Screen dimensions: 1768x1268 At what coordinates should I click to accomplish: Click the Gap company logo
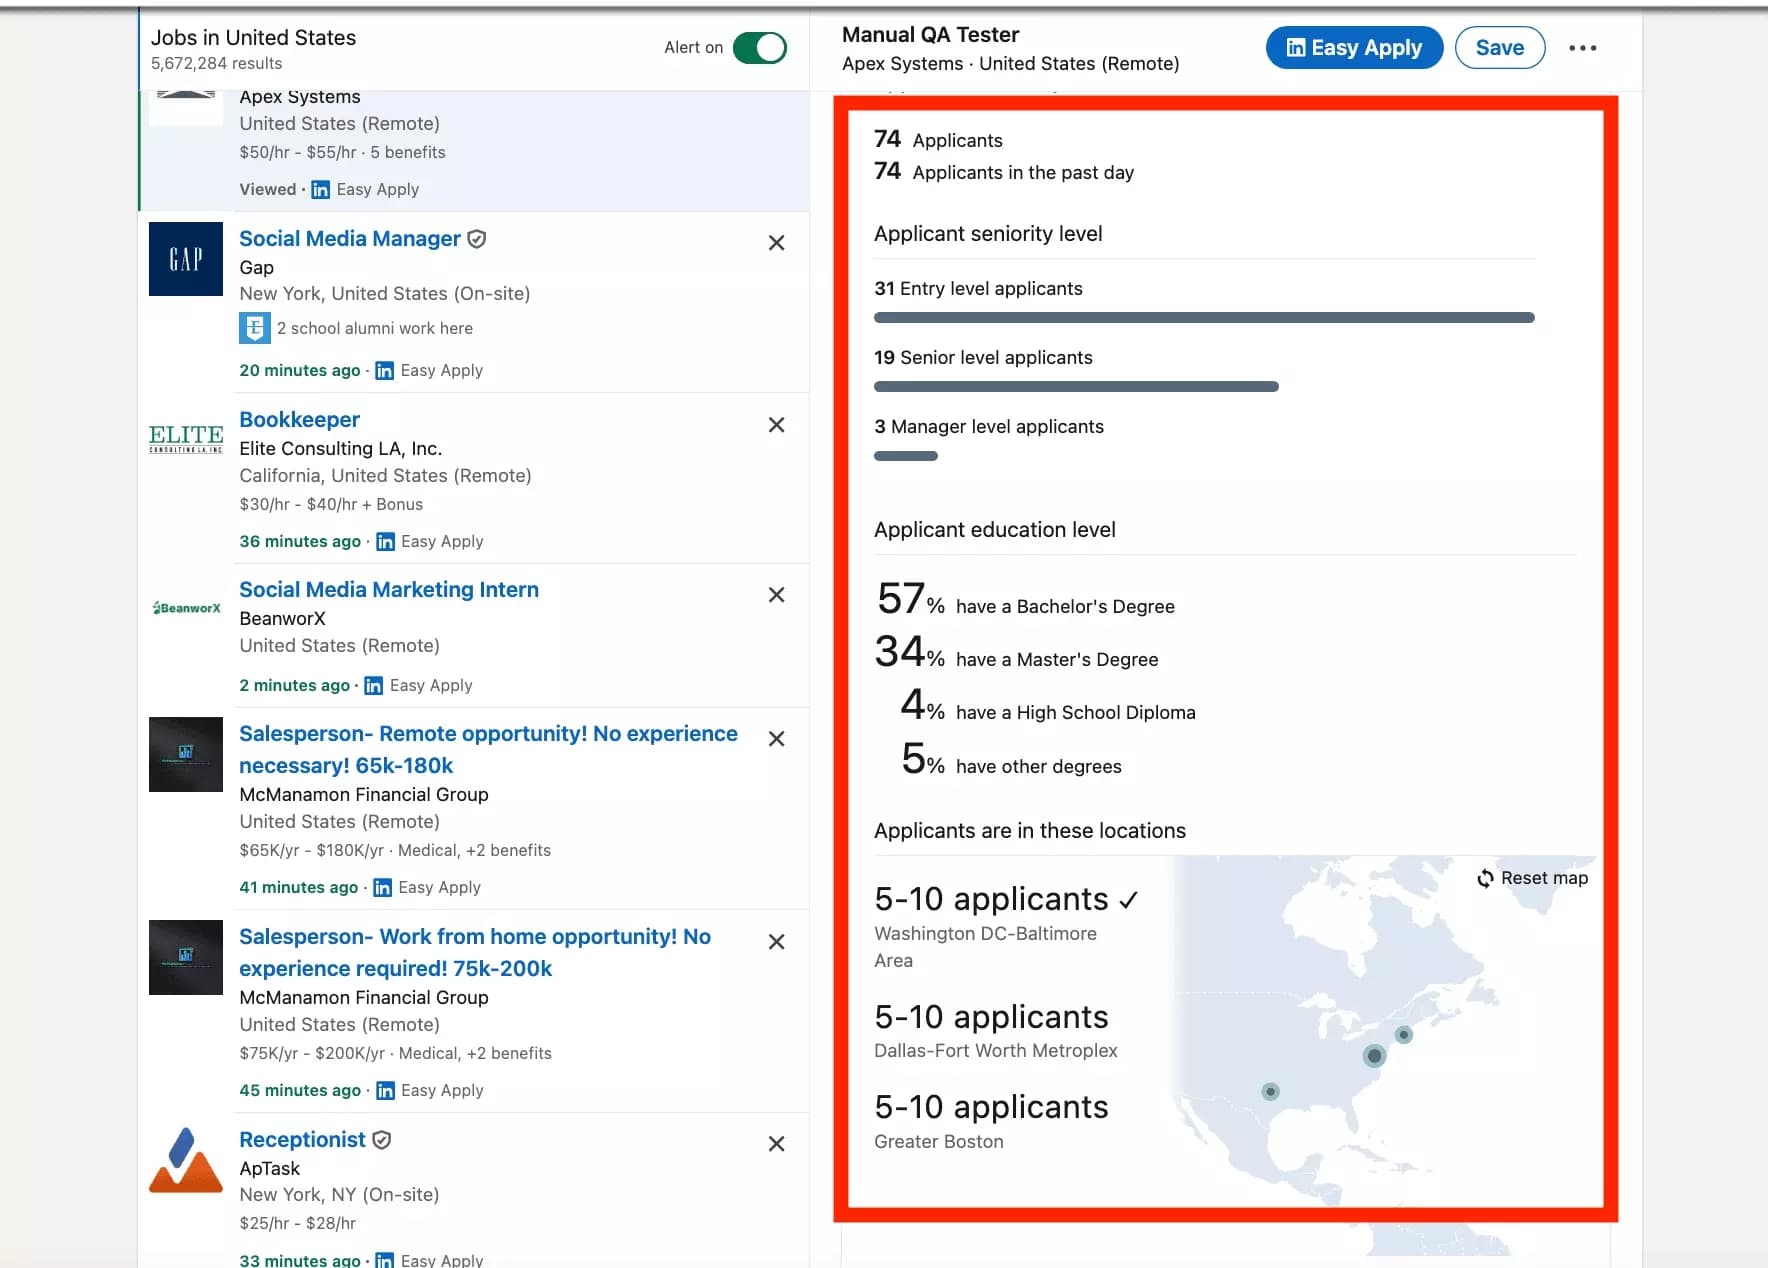coord(185,259)
